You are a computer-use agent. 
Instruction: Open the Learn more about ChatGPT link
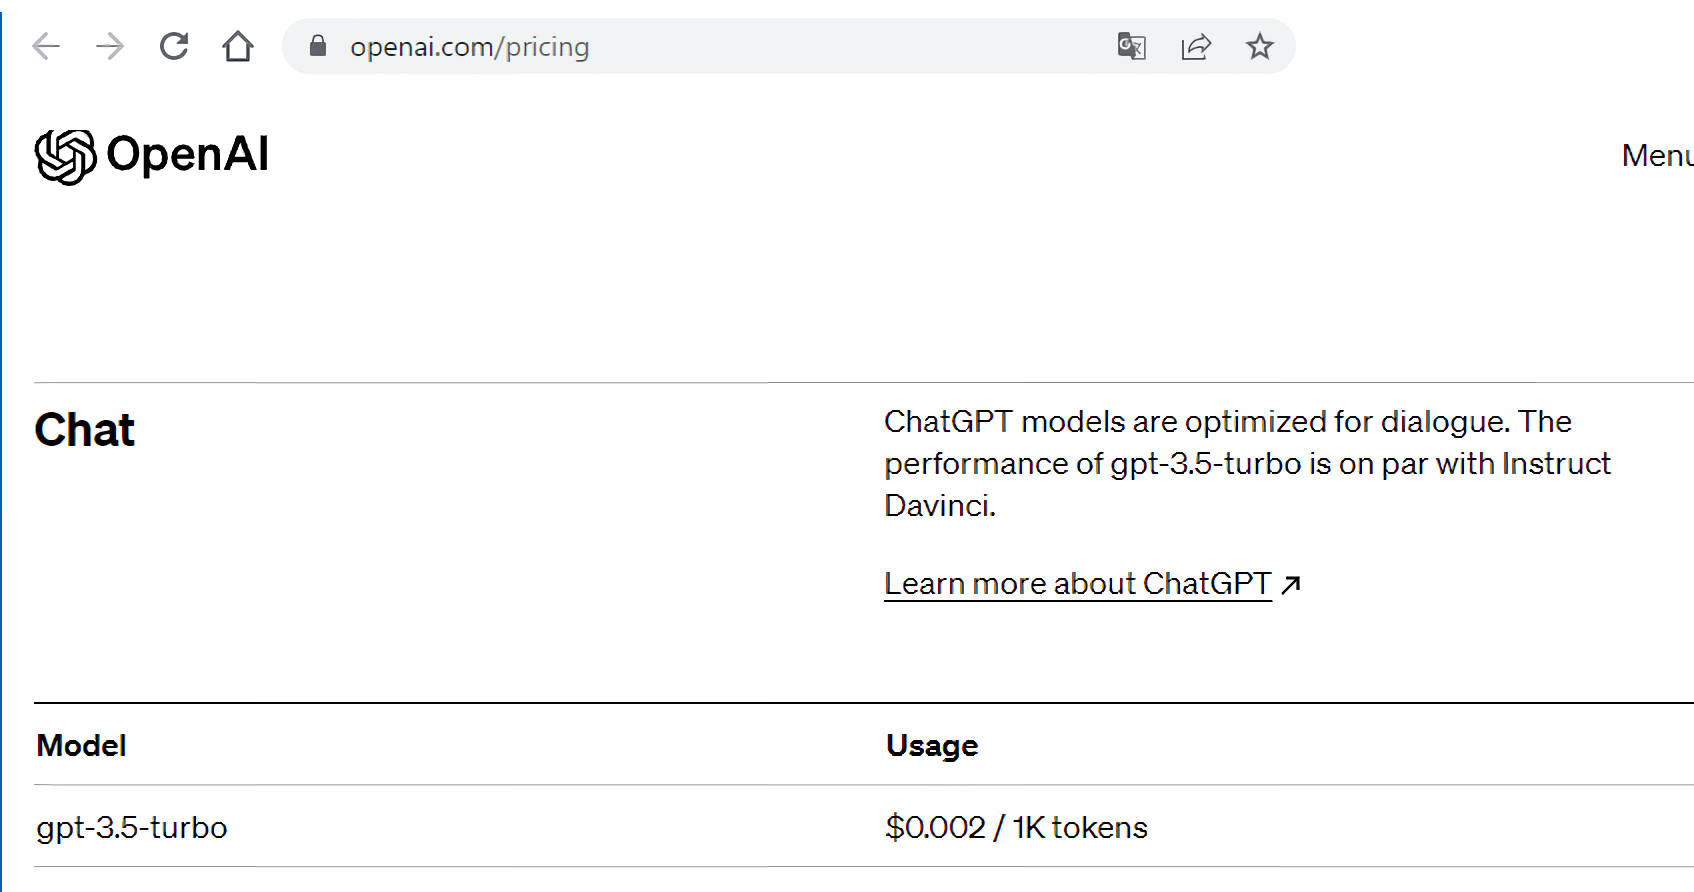tap(1077, 583)
